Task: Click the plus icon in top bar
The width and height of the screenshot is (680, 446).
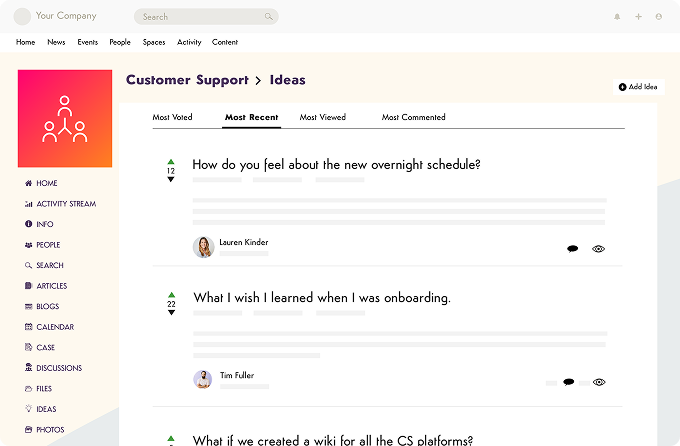Action: pyautogui.click(x=638, y=17)
